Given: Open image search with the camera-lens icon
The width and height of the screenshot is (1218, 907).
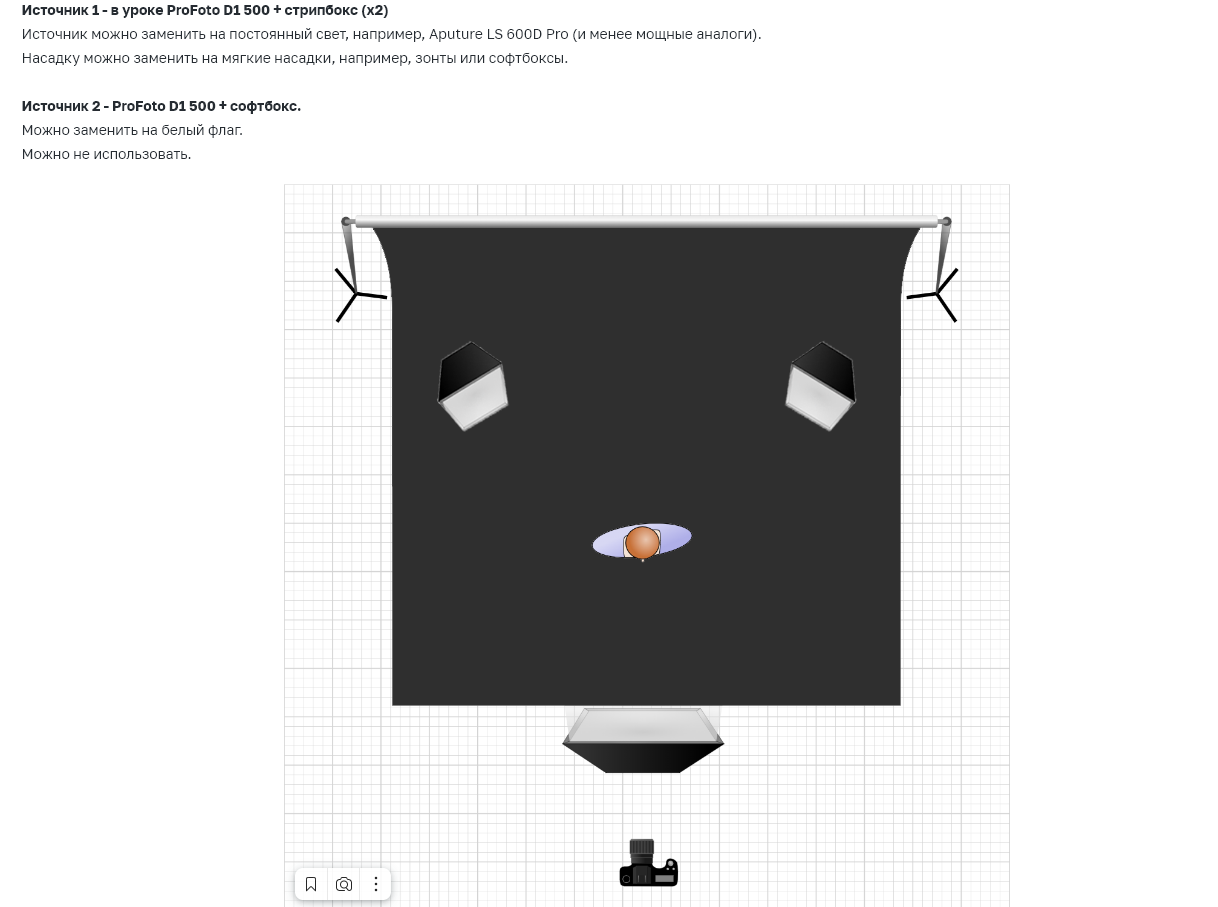Looking at the screenshot, I should [x=344, y=884].
